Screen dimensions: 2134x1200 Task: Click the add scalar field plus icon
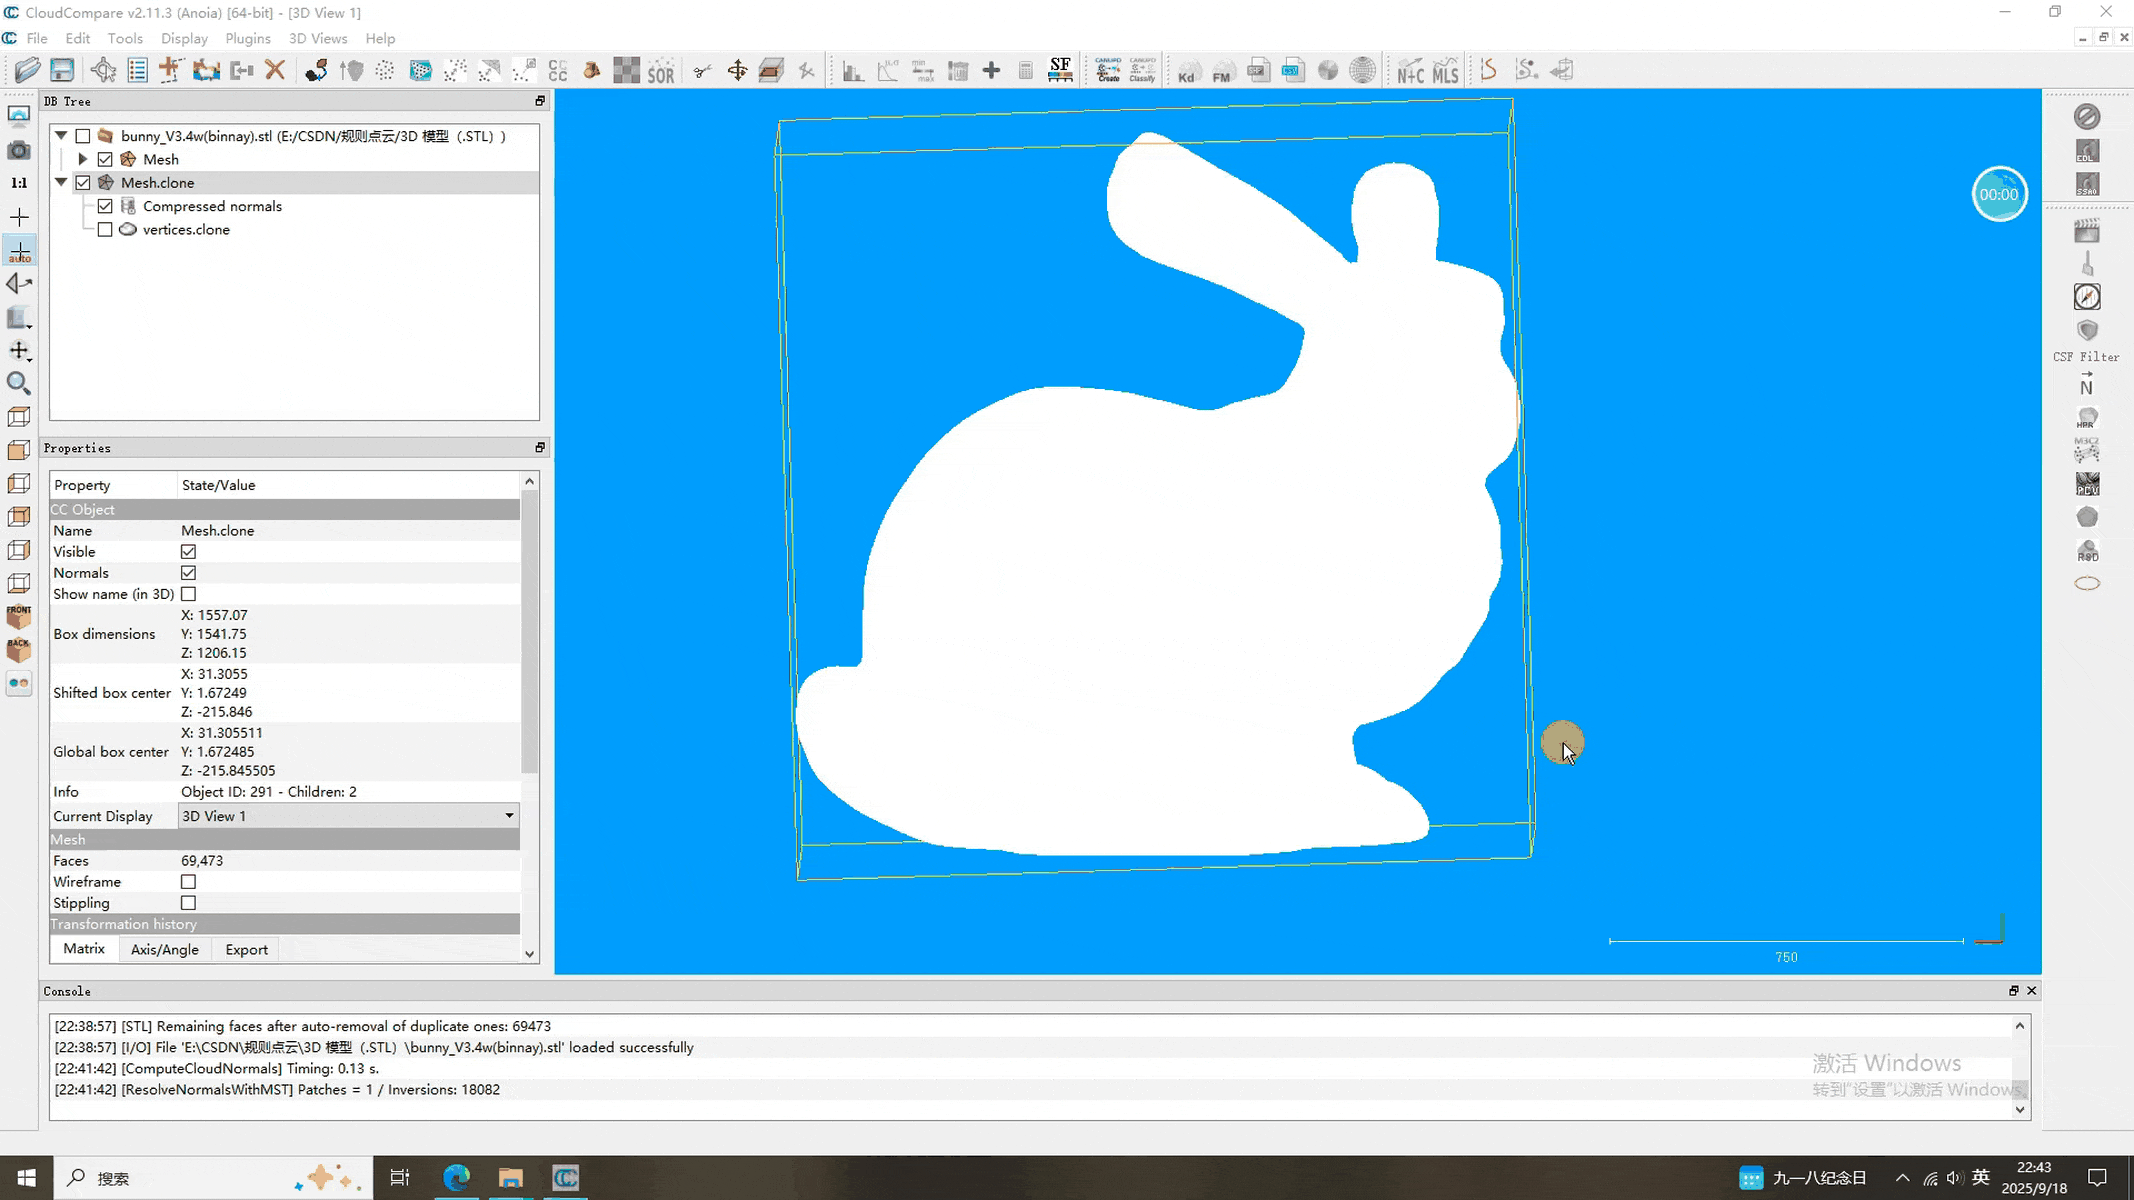pyautogui.click(x=991, y=70)
